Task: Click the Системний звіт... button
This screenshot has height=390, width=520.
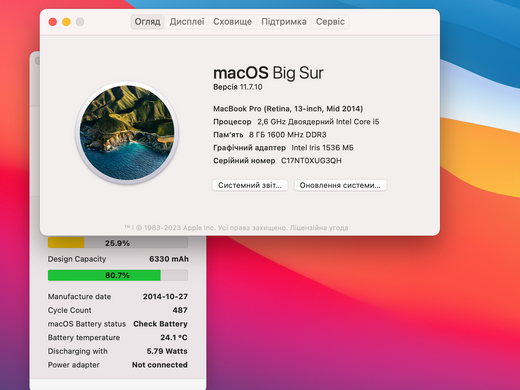Action: point(250,185)
